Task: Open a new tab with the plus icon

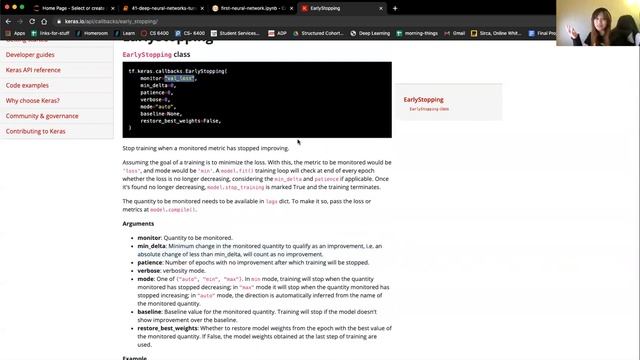Action: 395,8
